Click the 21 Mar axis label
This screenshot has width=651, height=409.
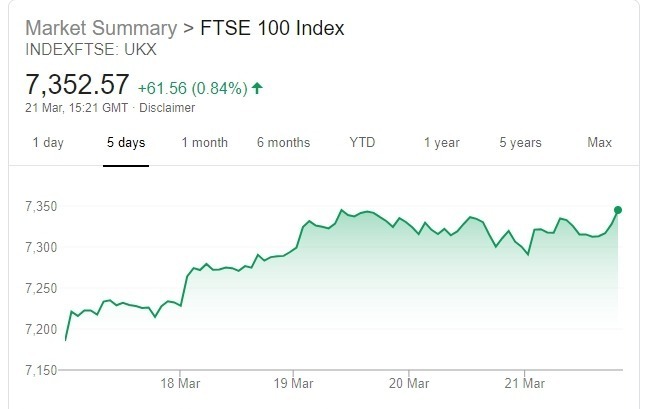524,383
